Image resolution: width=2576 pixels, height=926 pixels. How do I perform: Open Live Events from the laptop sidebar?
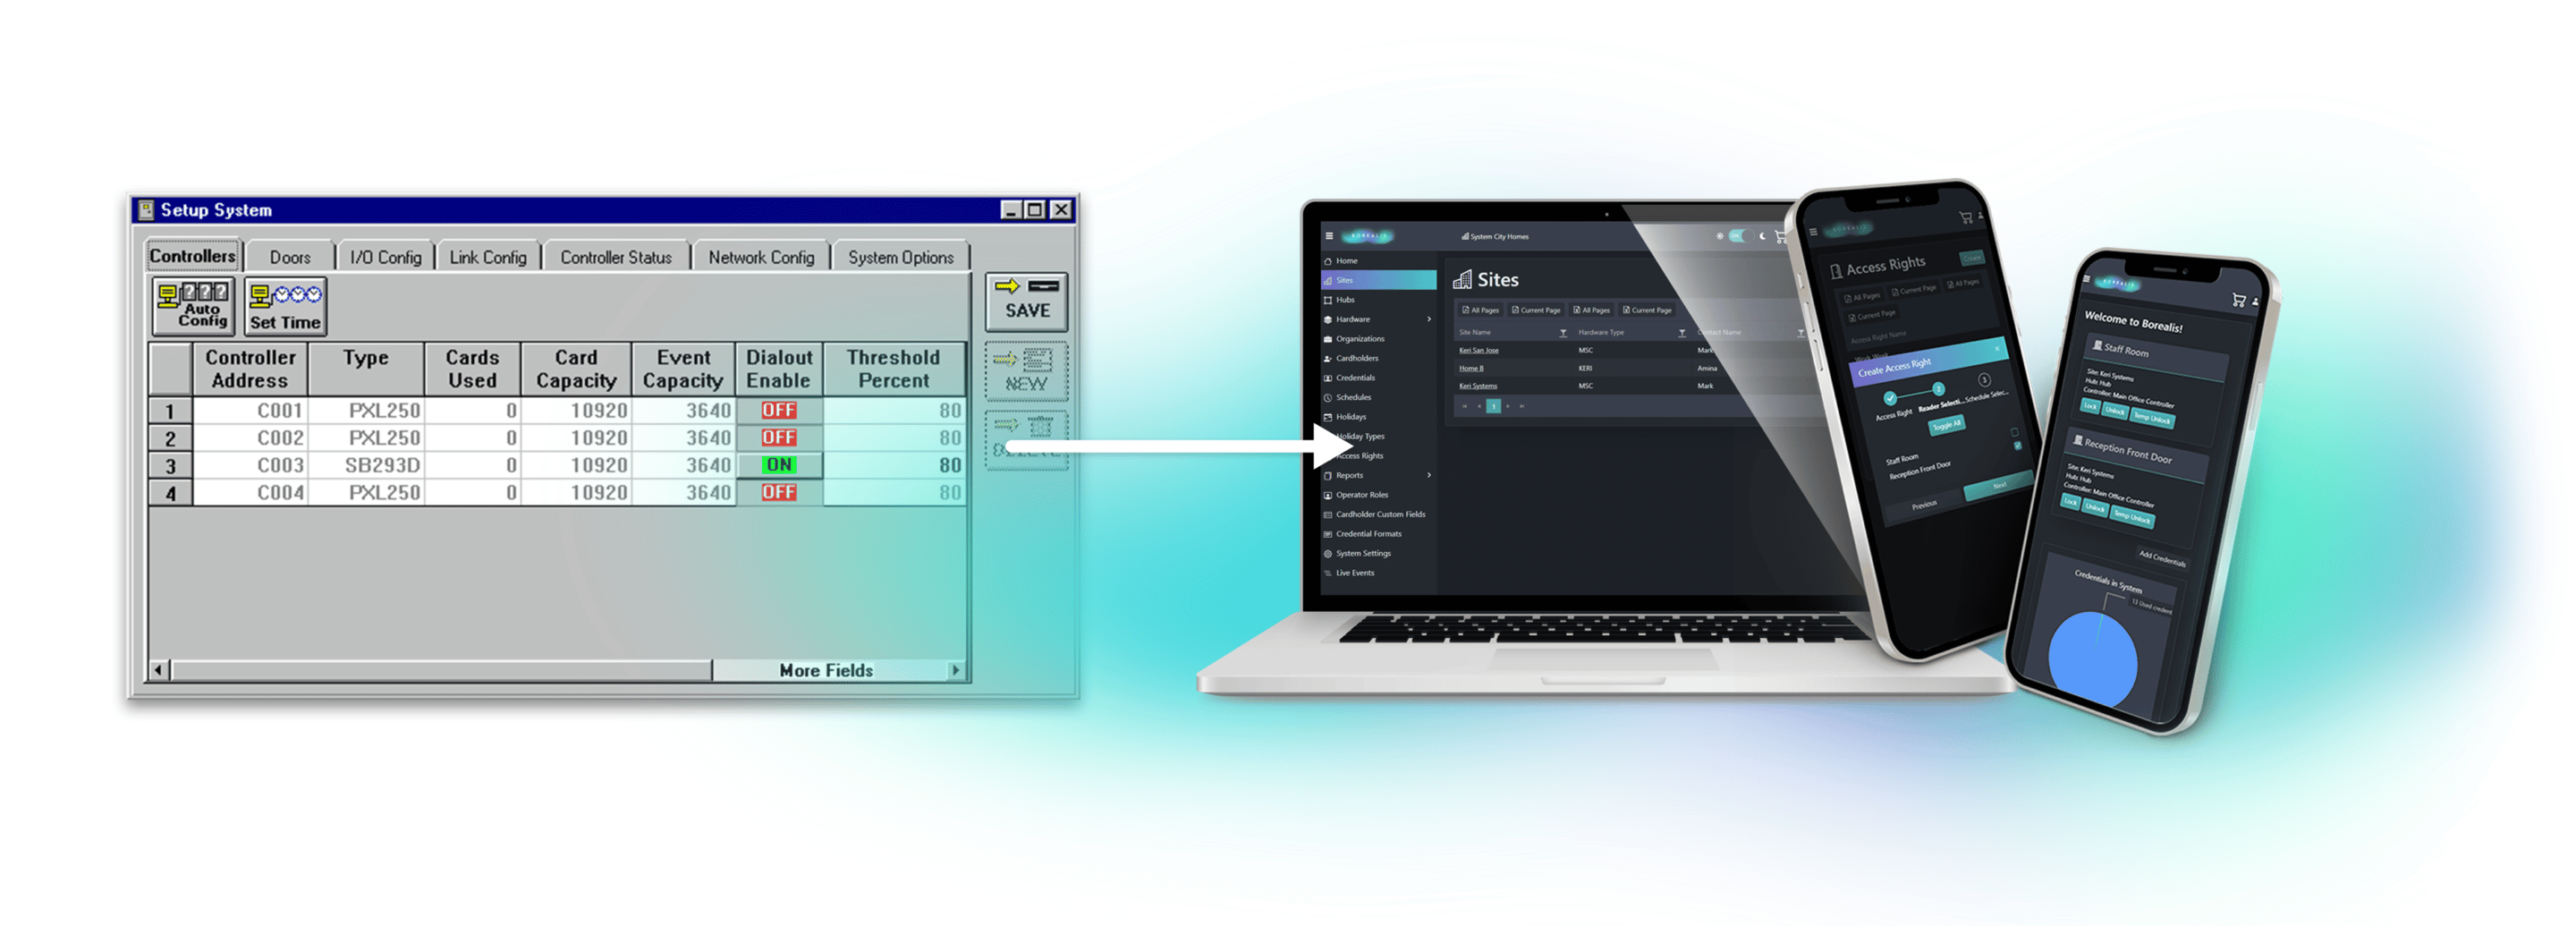1378,573
